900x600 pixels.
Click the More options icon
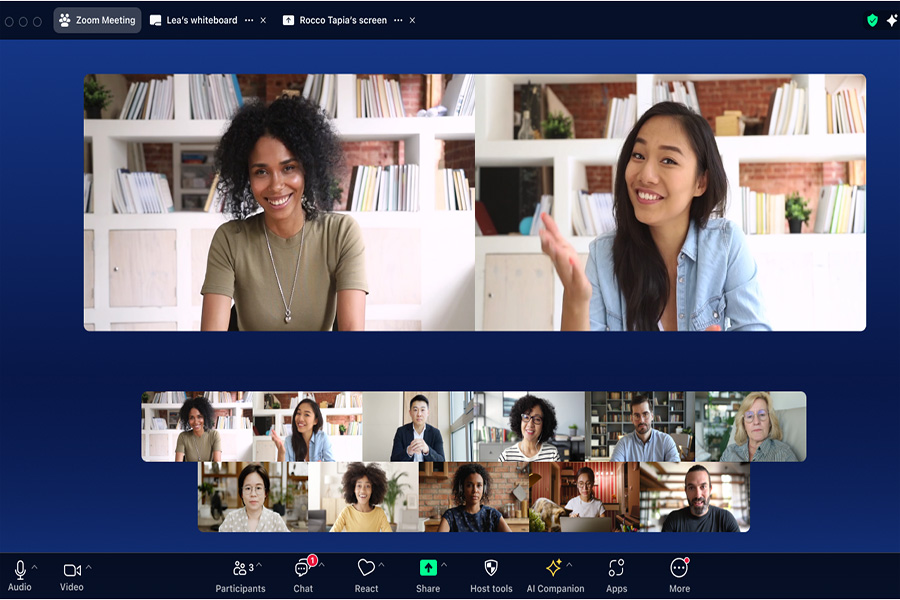point(679,568)
